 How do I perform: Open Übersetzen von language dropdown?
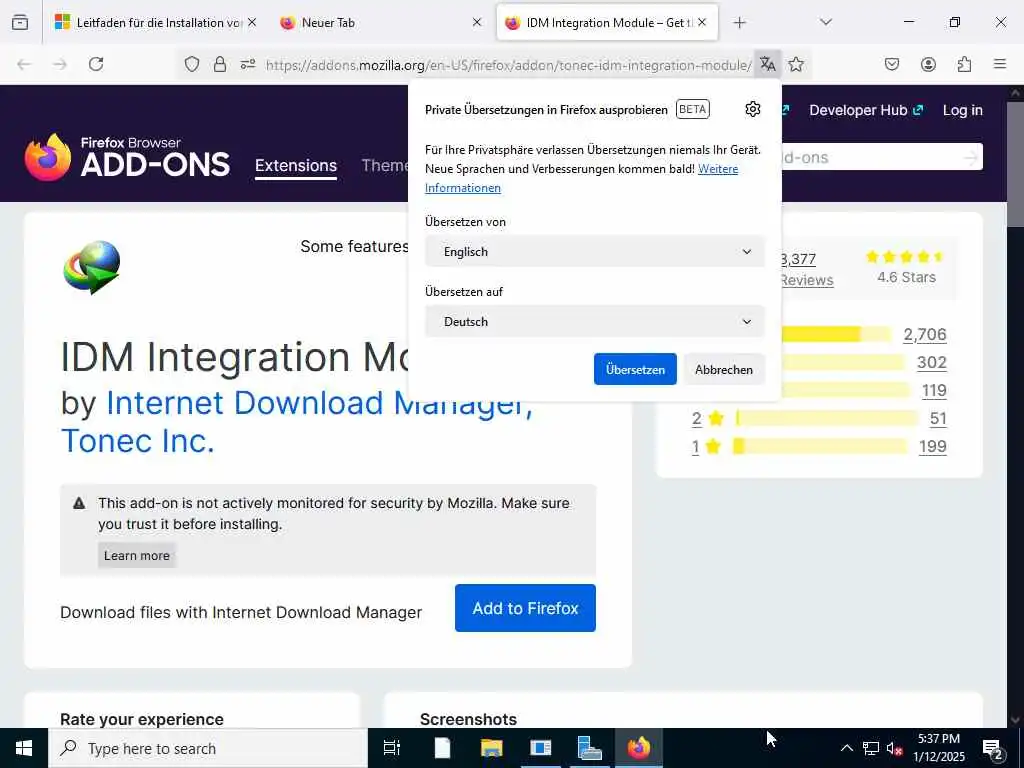(x=594, y=252)
